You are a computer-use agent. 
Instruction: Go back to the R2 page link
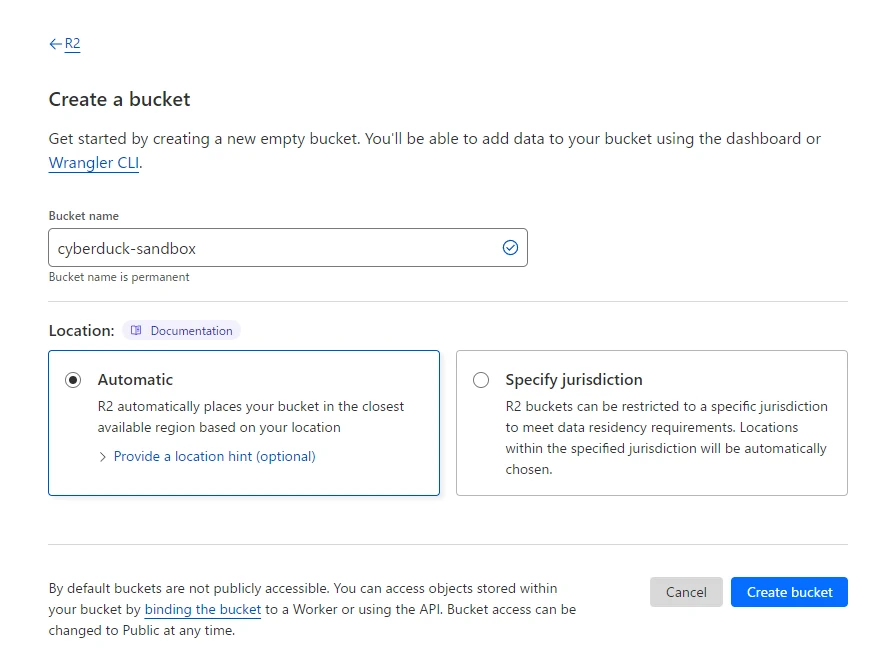point(72,44)
